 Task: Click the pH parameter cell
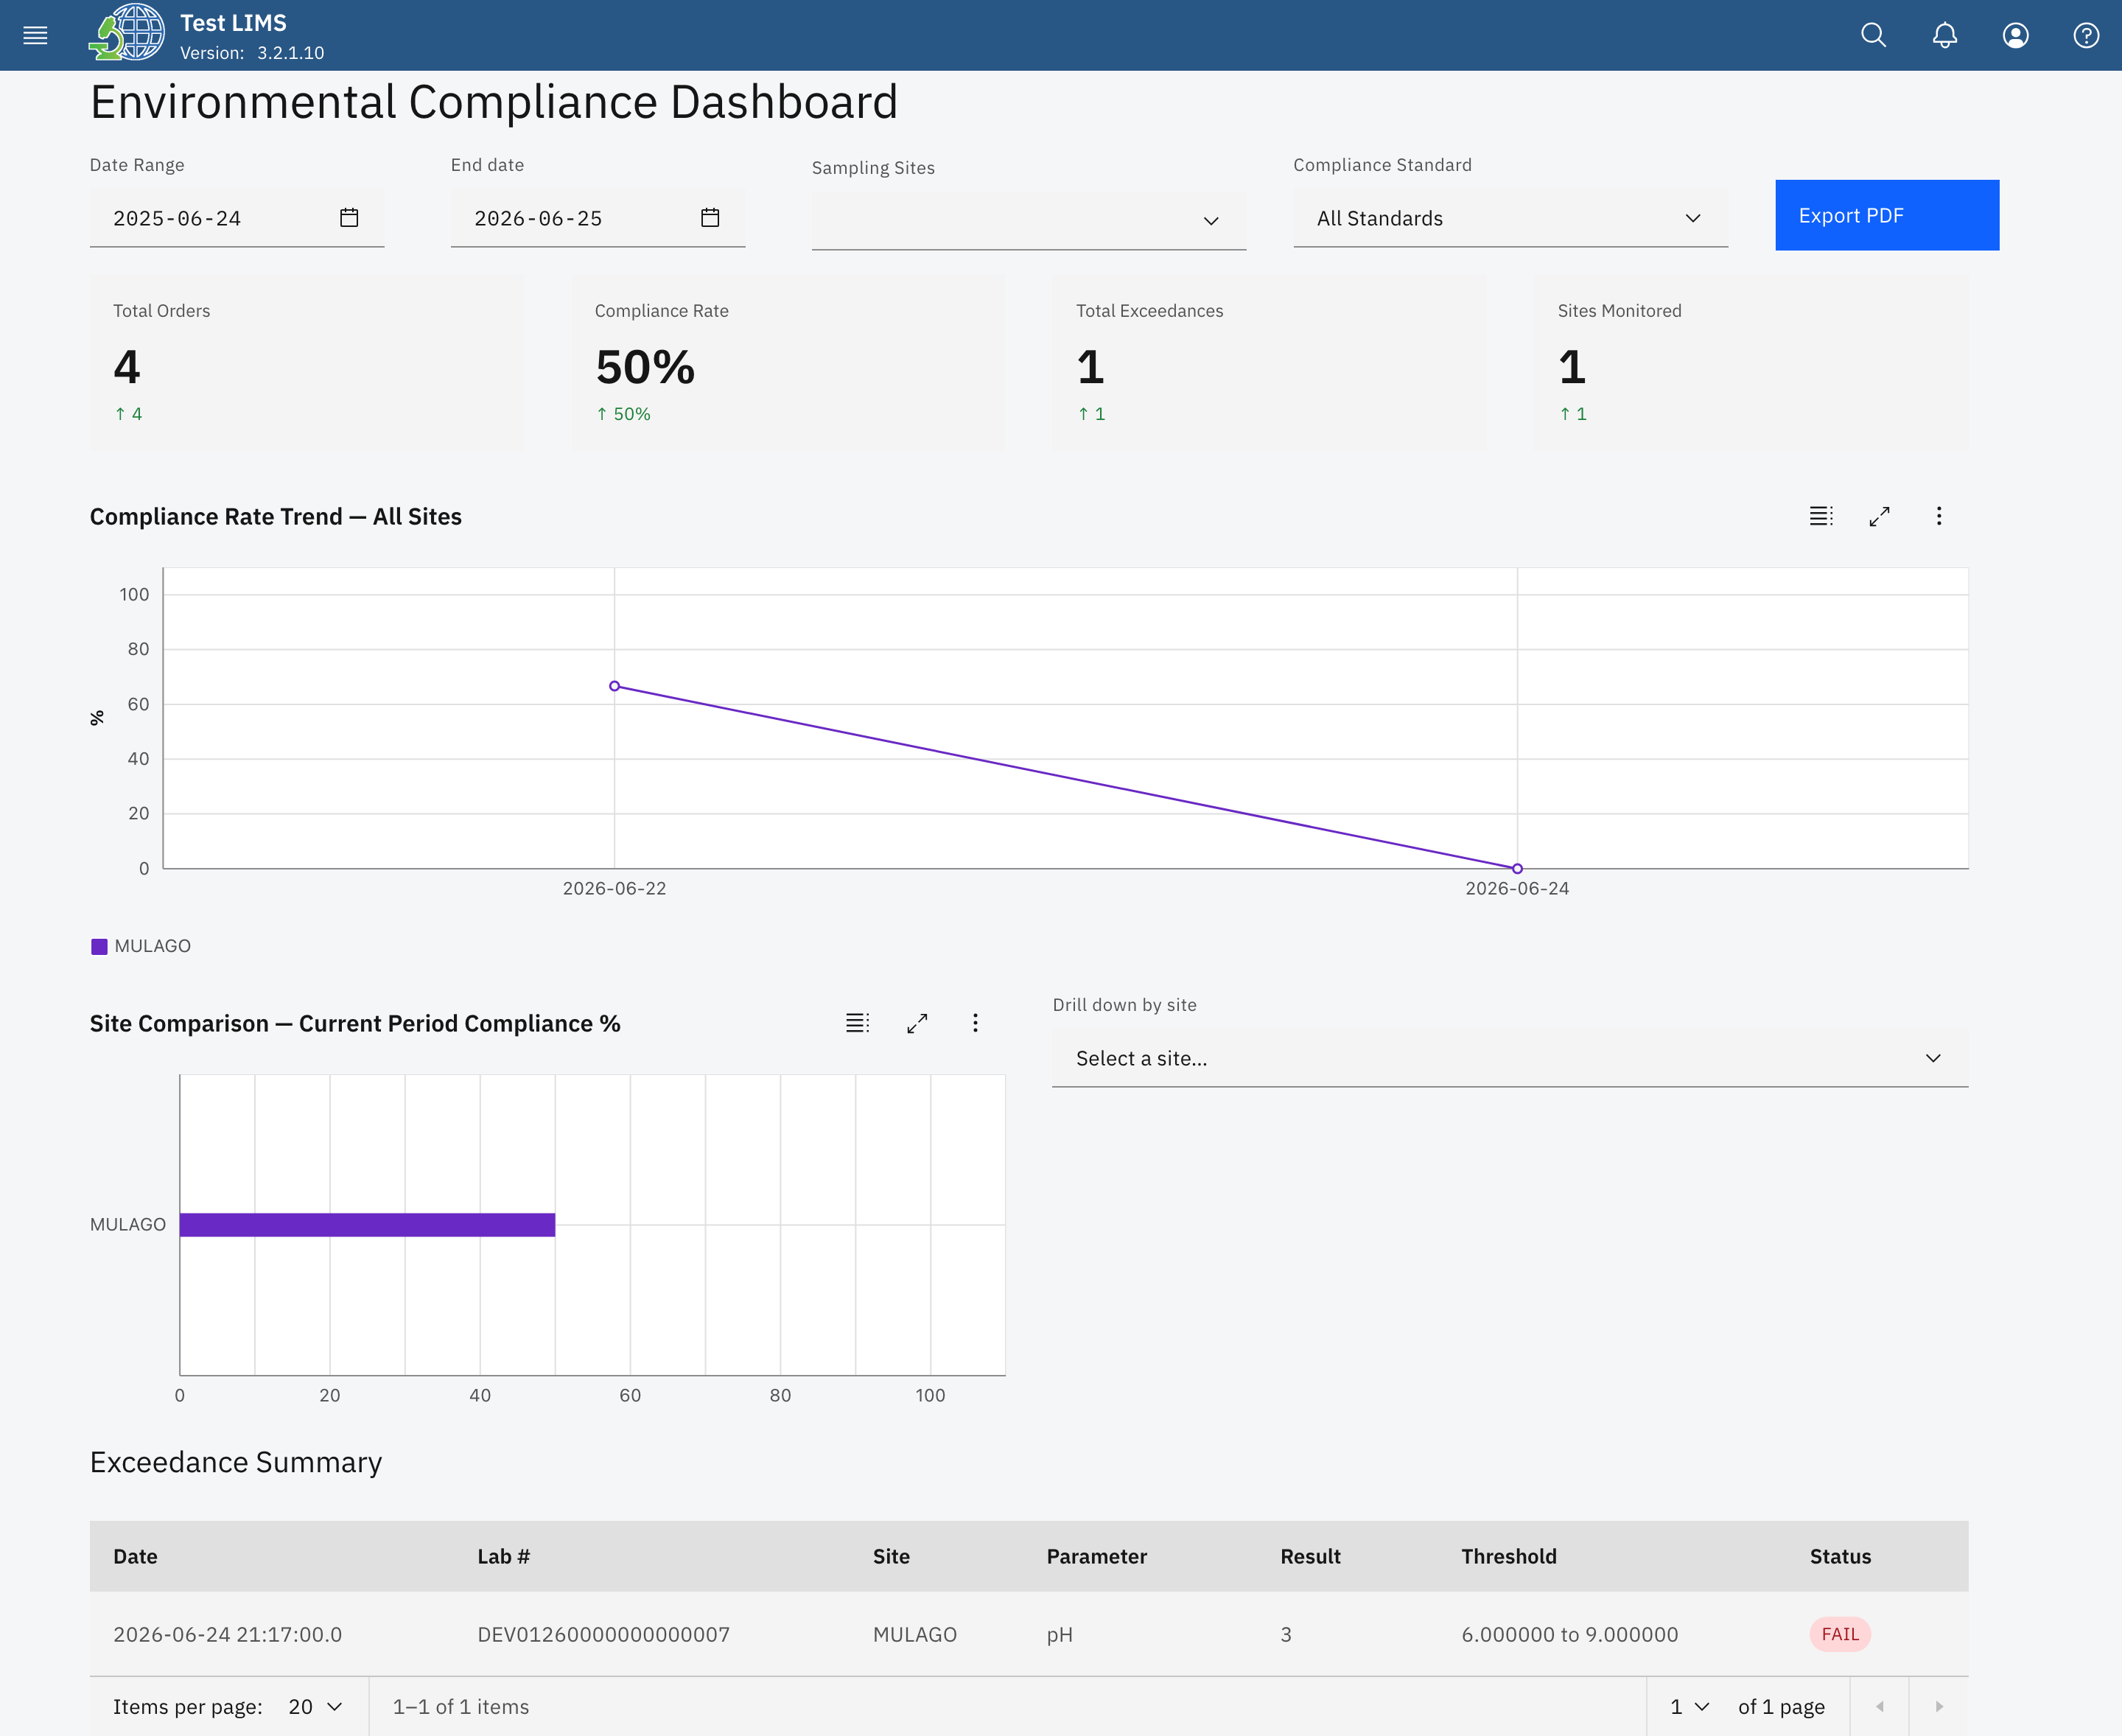(x=1060, y=1634)
